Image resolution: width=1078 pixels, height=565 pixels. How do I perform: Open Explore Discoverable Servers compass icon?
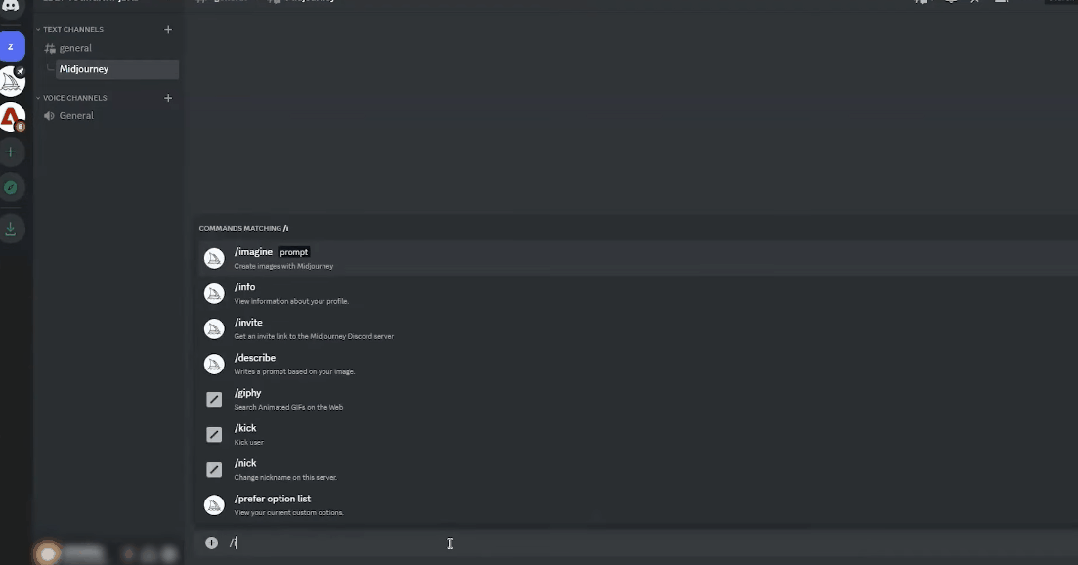(11, 188)
